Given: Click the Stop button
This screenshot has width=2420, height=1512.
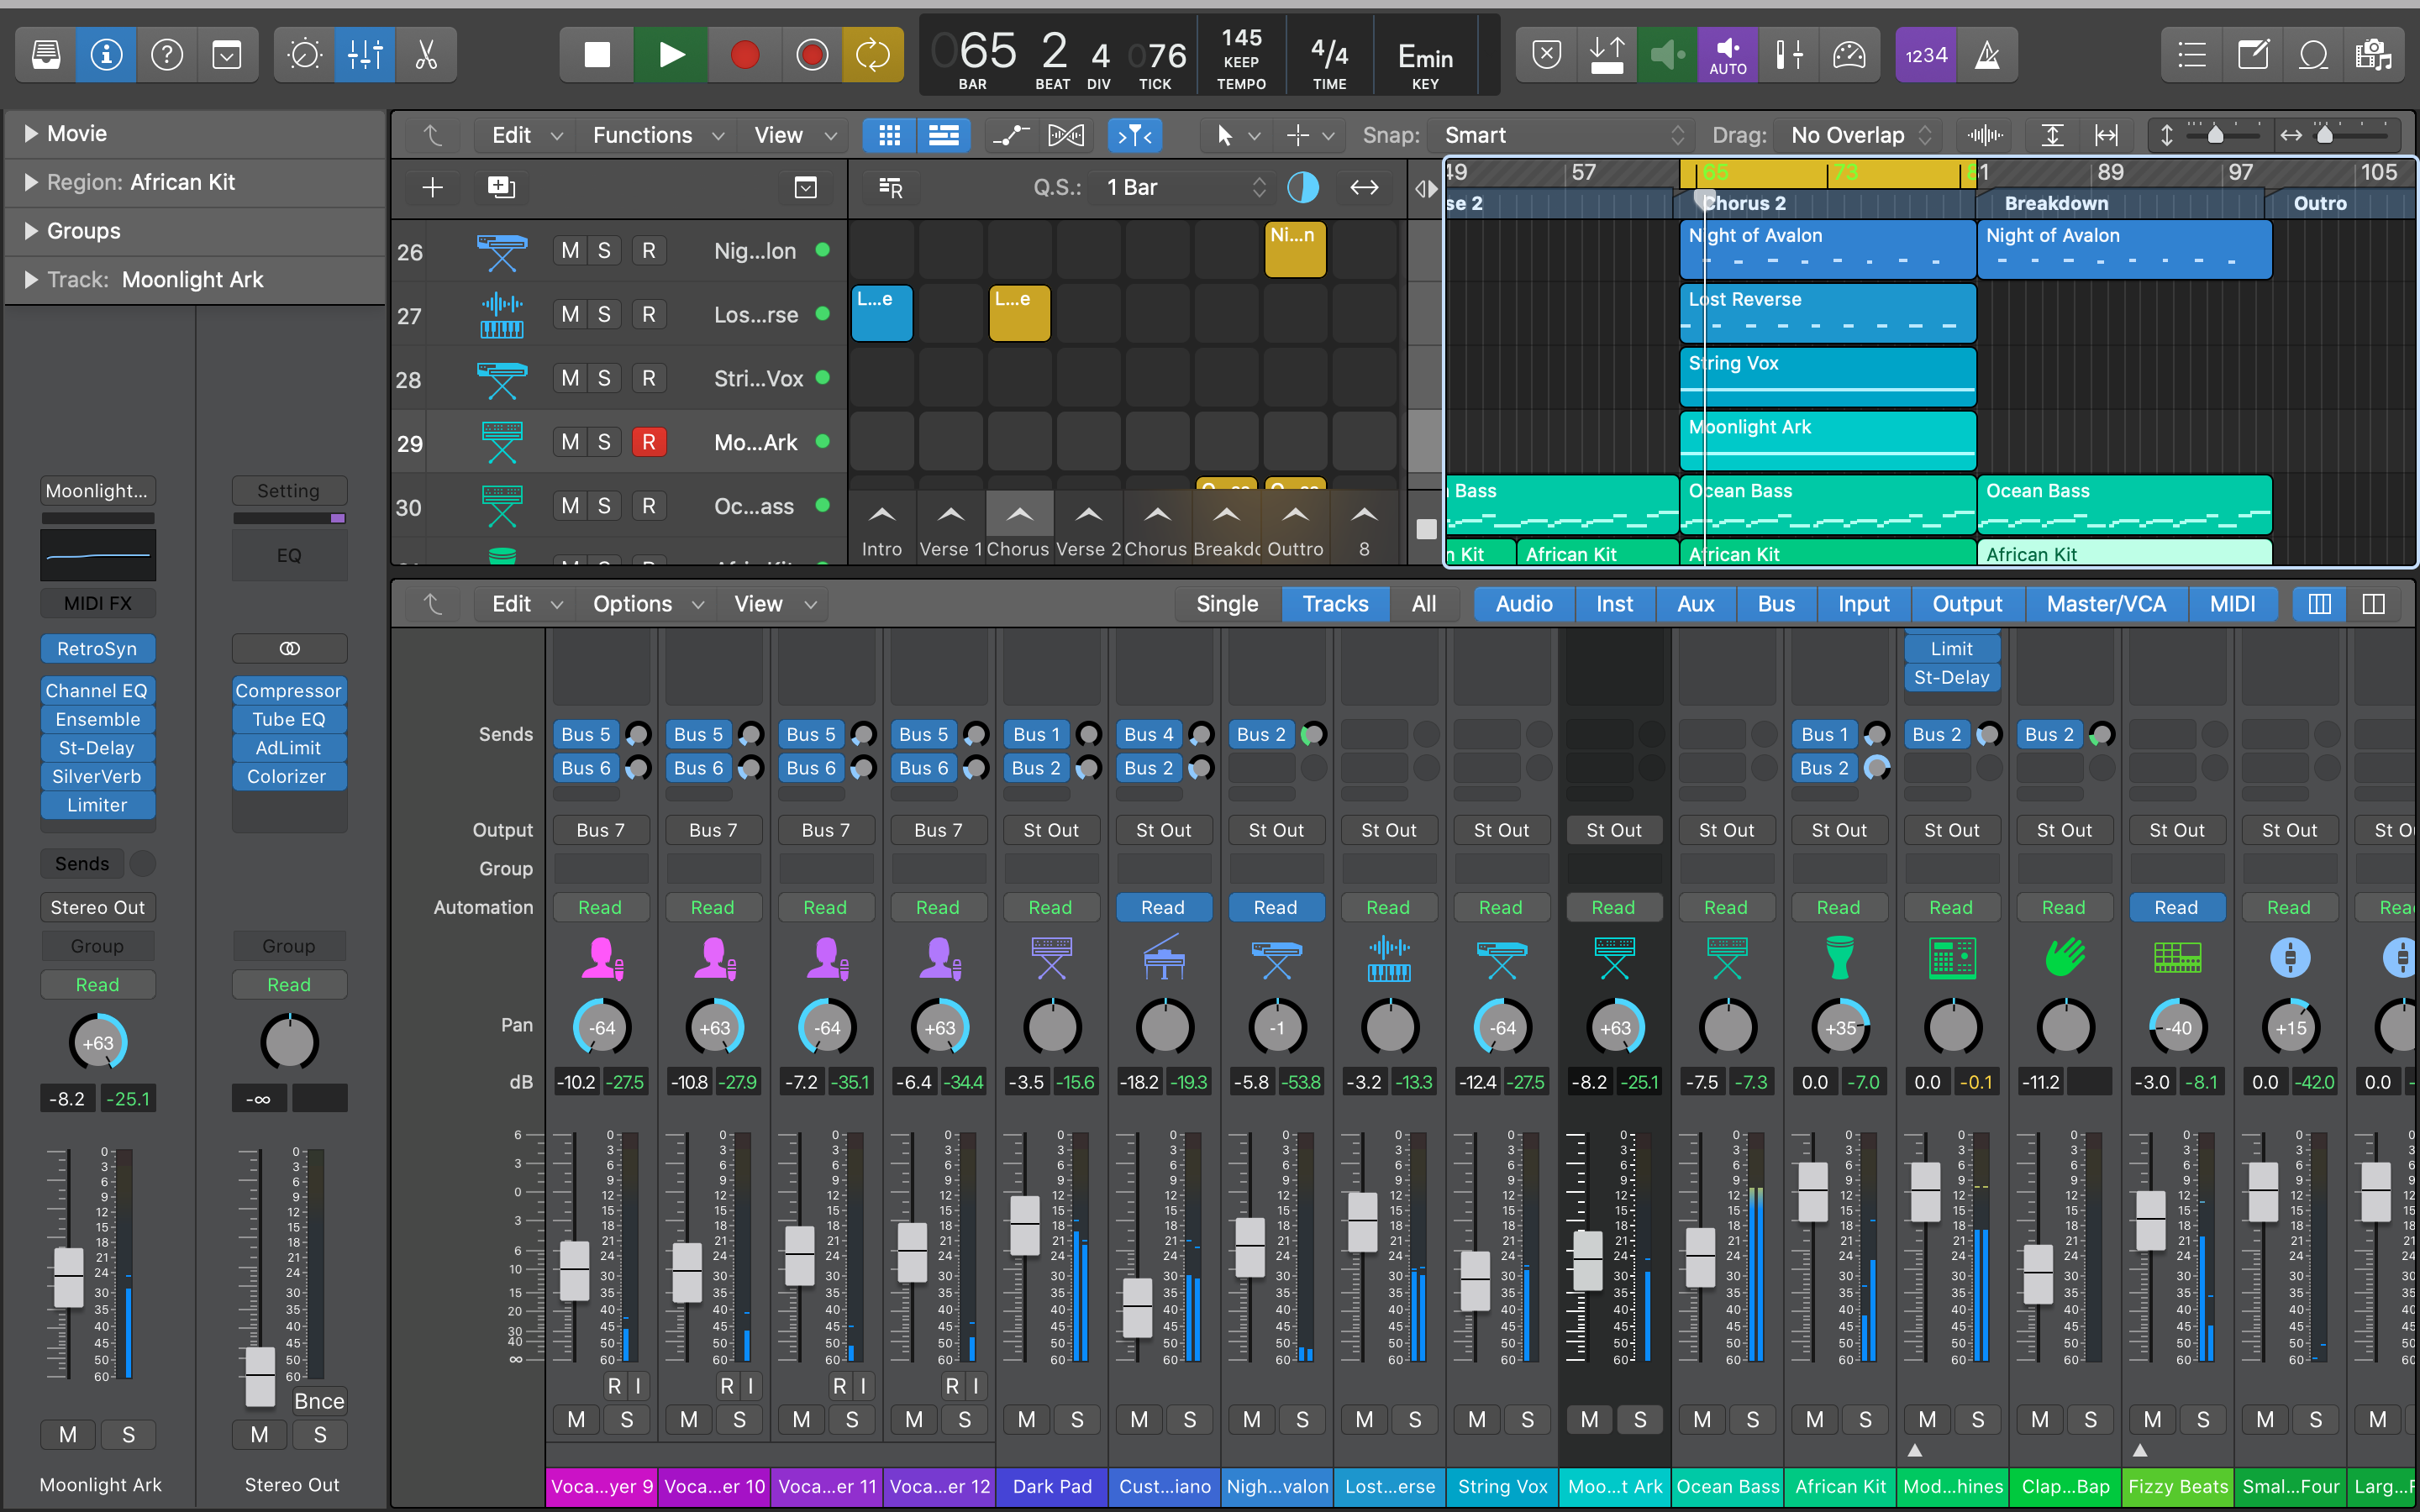Looking at the screenshot, I should [x=597, y=55].
